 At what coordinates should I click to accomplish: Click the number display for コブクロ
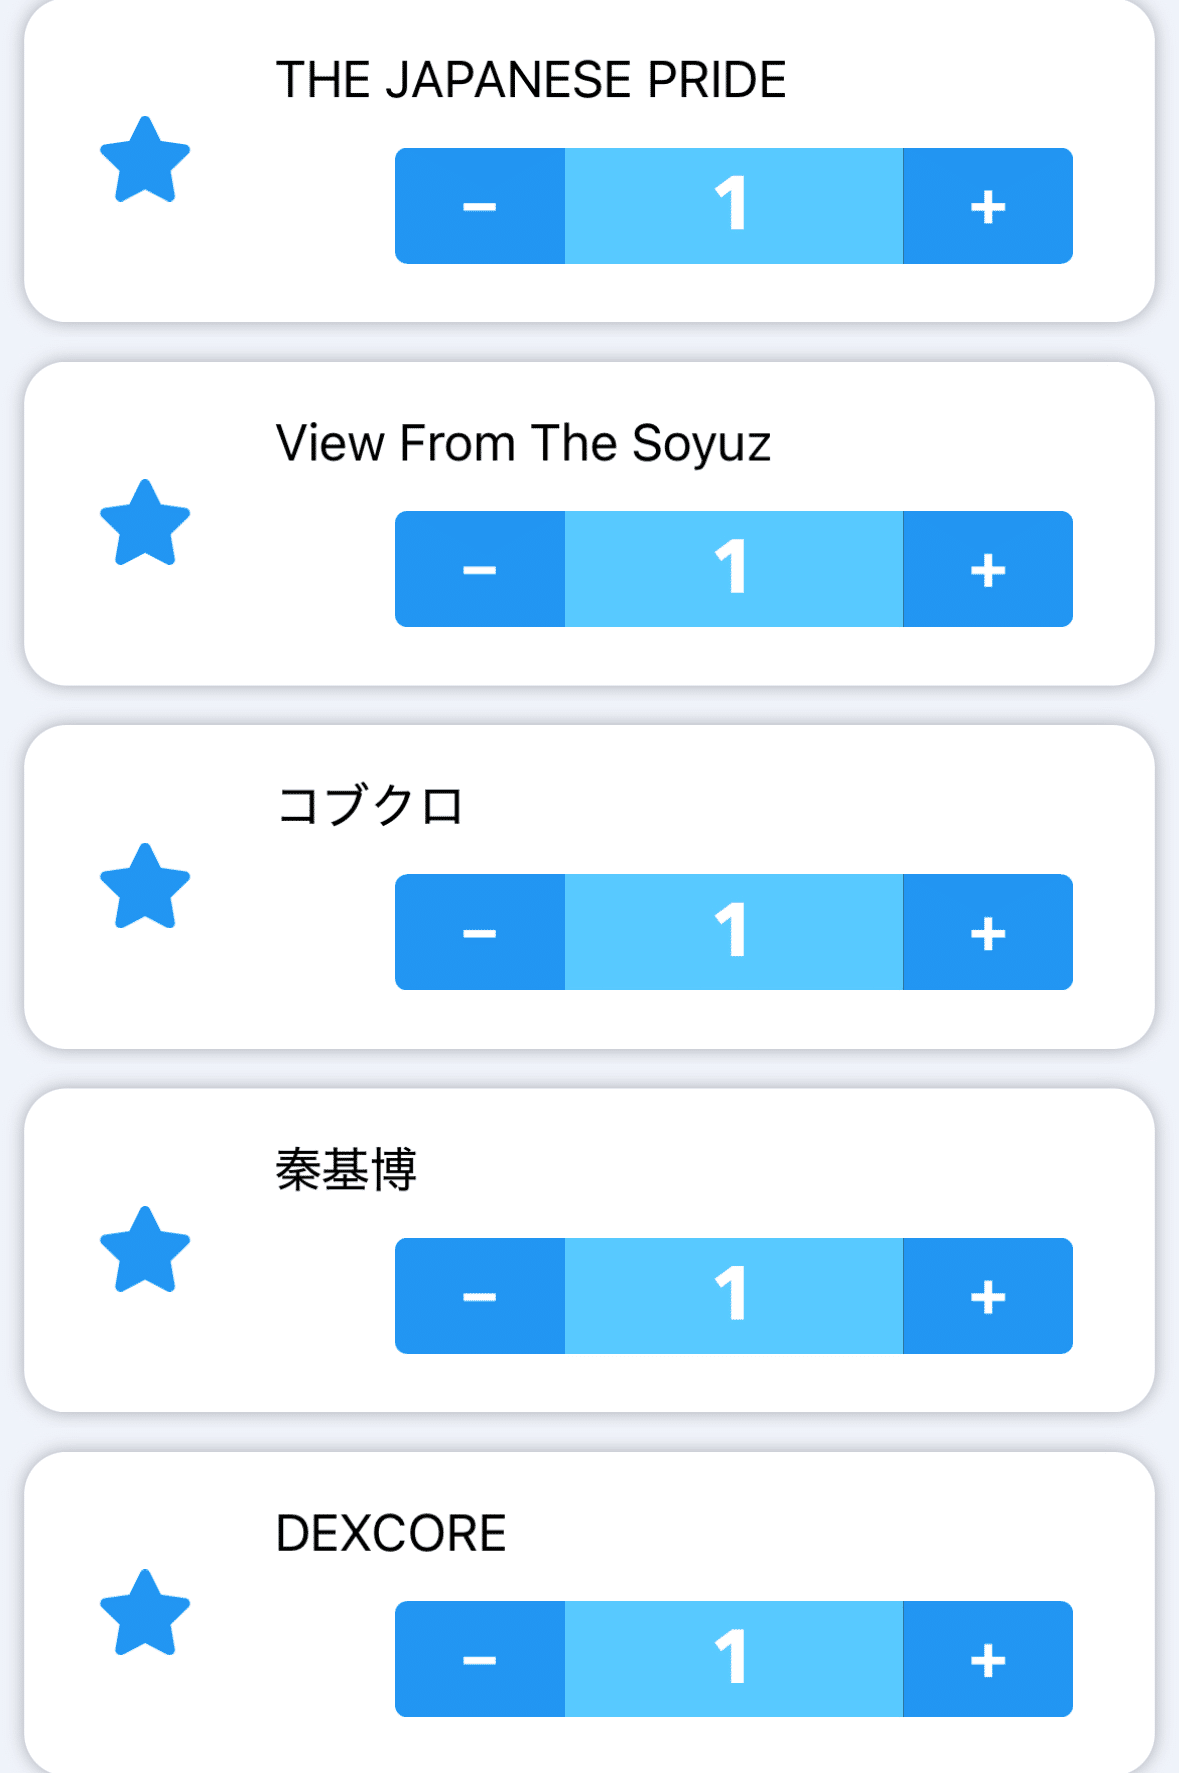click(733, 932)
